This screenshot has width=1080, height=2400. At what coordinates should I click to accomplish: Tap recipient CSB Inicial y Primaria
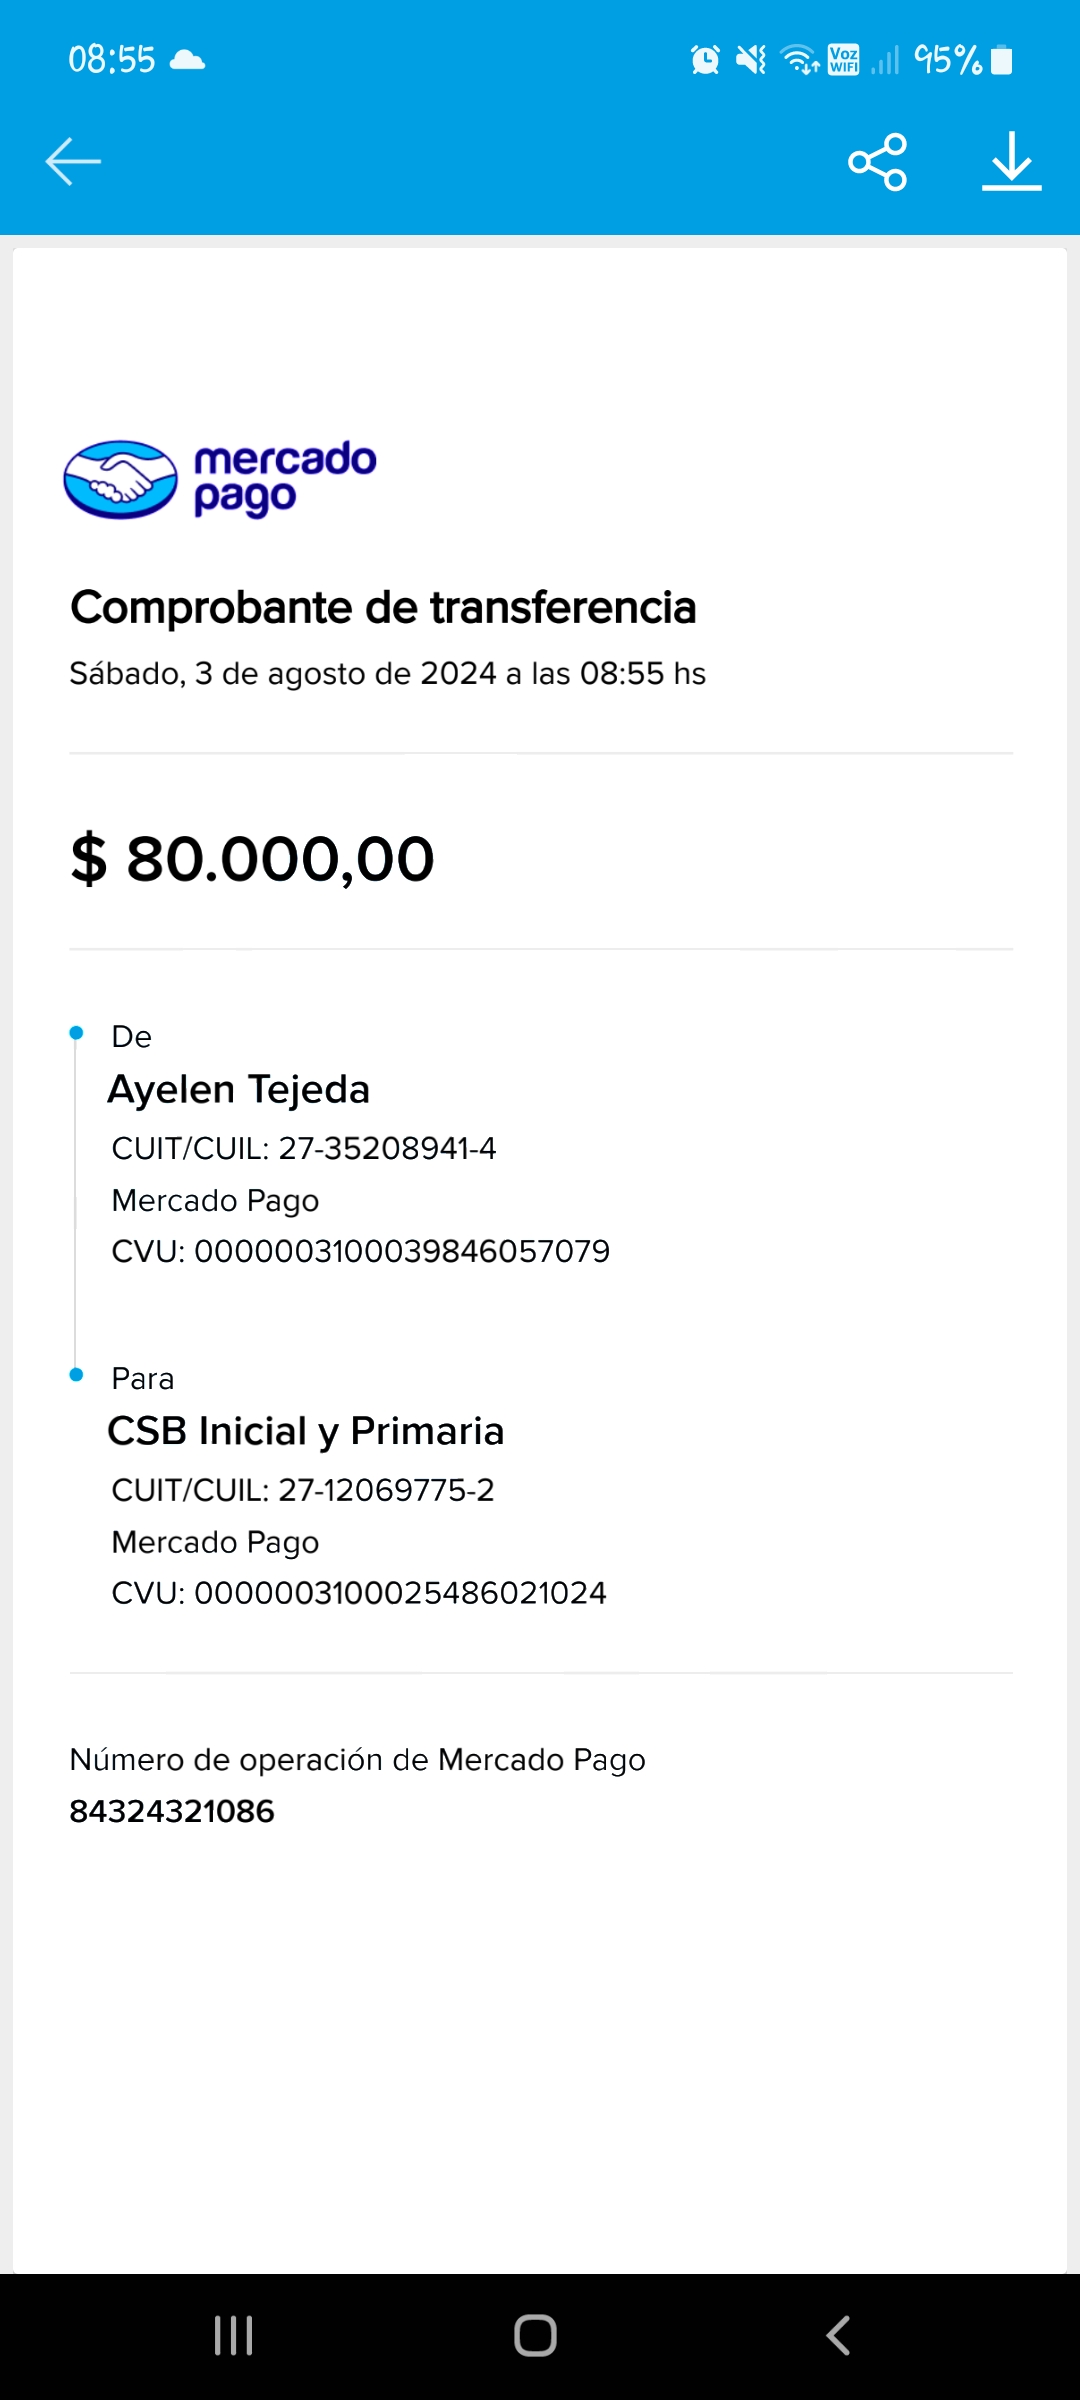306,1431
